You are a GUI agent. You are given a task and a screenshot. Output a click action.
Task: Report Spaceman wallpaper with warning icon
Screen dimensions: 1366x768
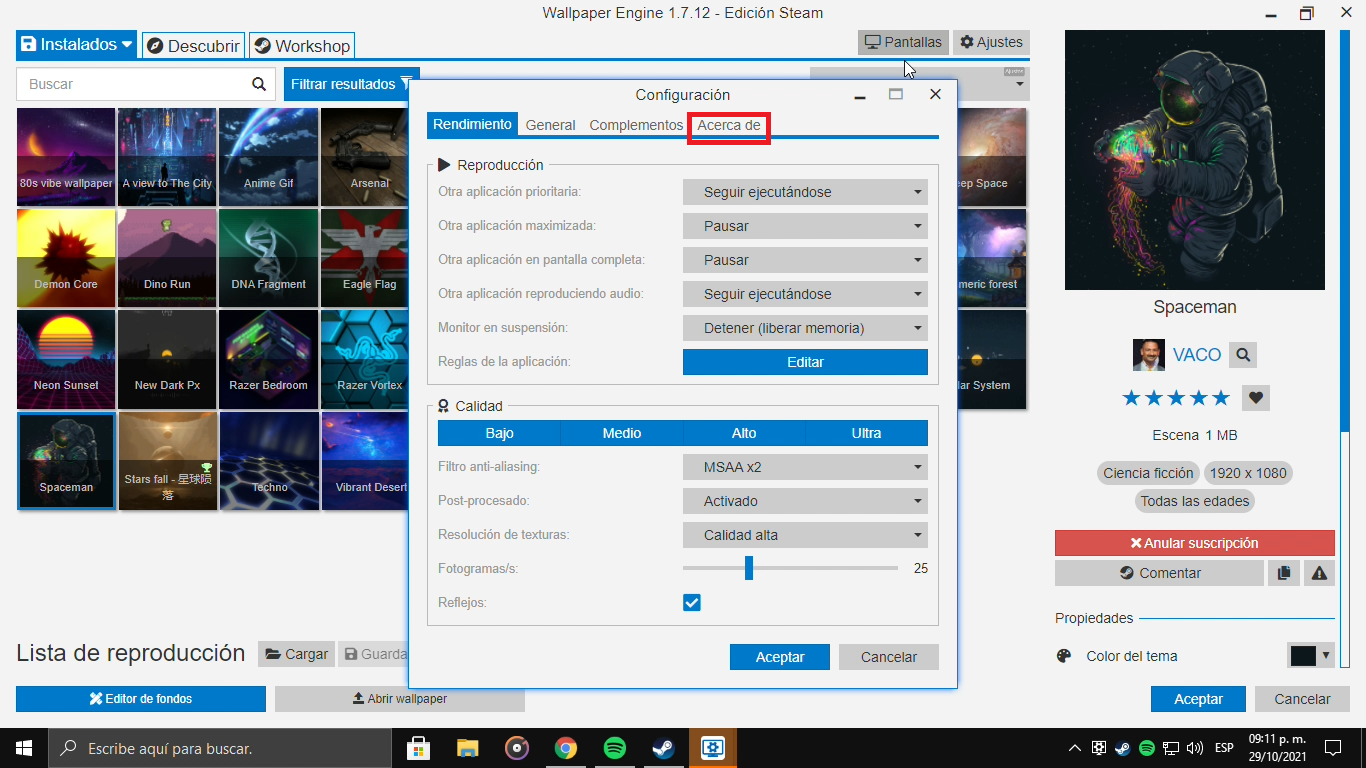(x=1319, y=573)
